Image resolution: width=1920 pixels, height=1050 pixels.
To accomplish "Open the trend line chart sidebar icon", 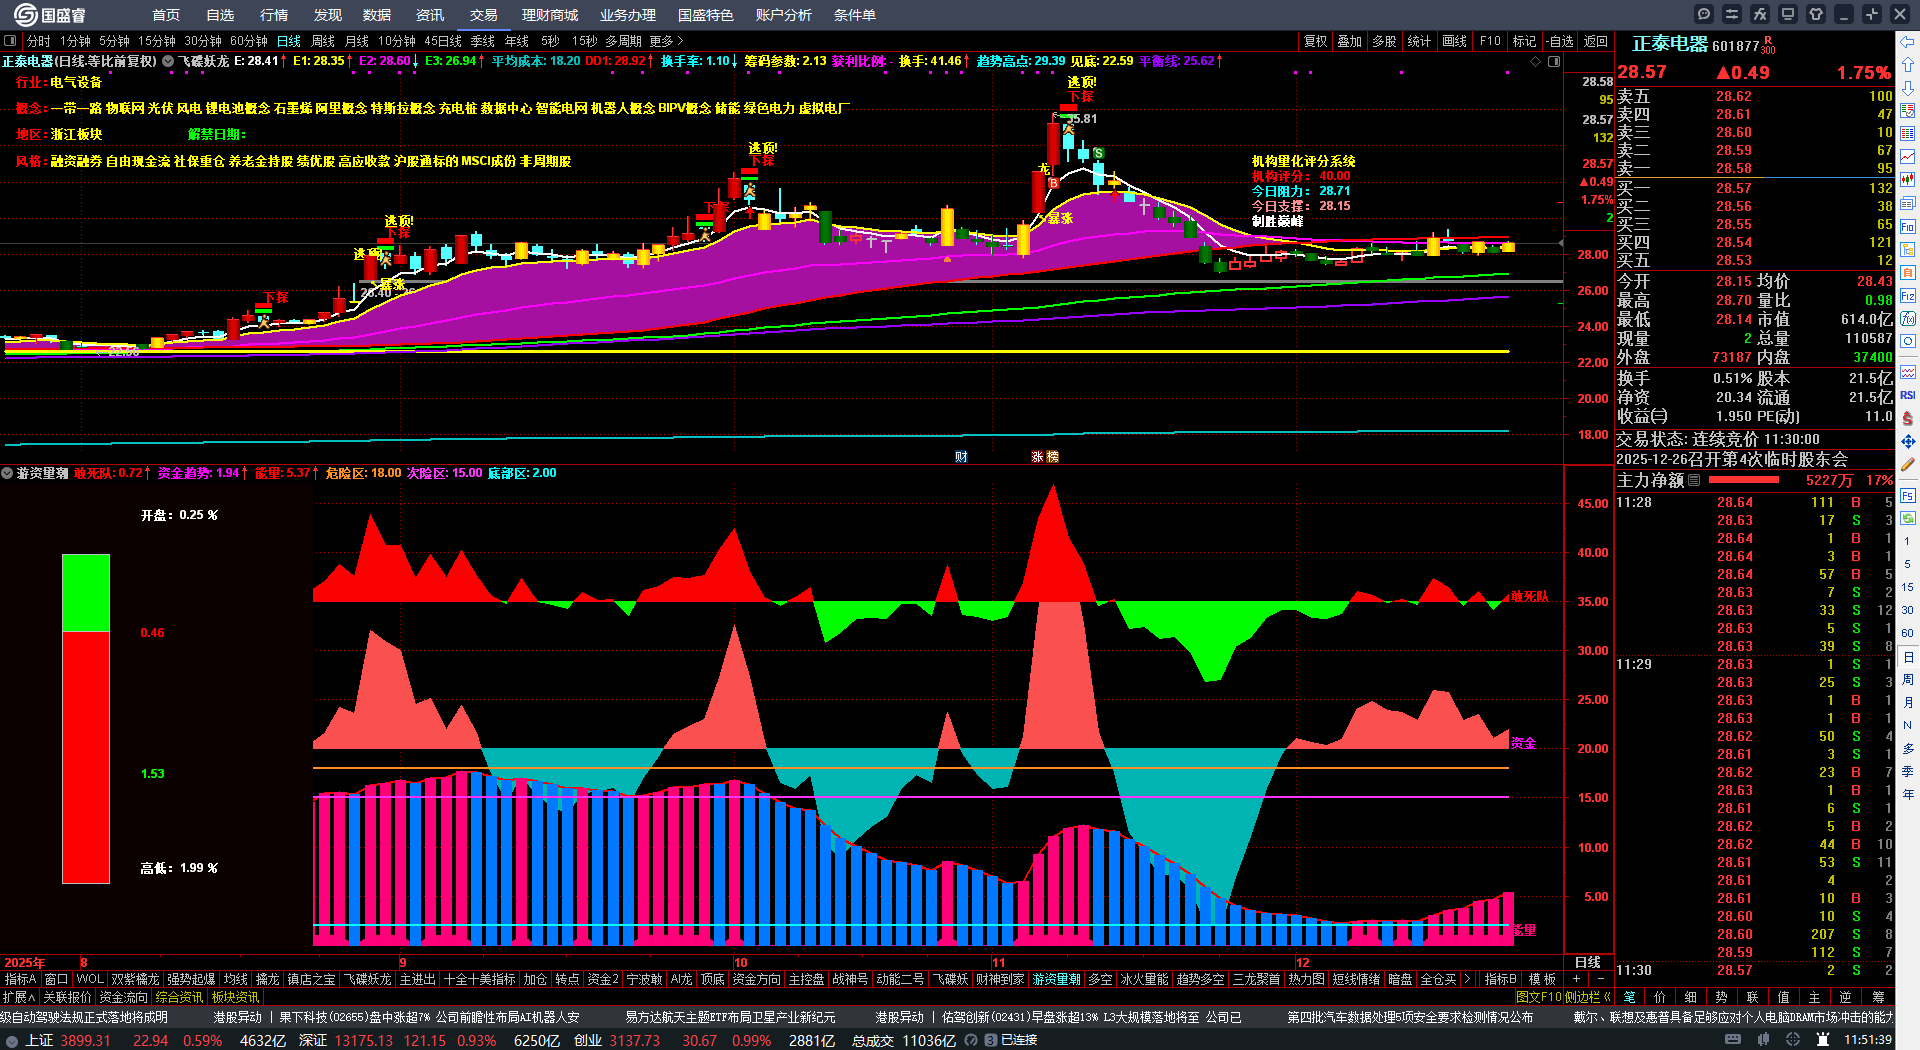I will click(x=1908, y=157).
